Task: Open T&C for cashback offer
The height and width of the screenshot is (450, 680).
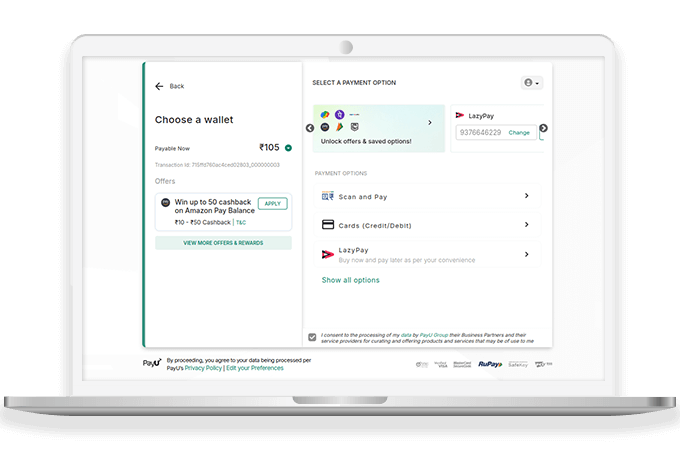Action: pos(241,222)
